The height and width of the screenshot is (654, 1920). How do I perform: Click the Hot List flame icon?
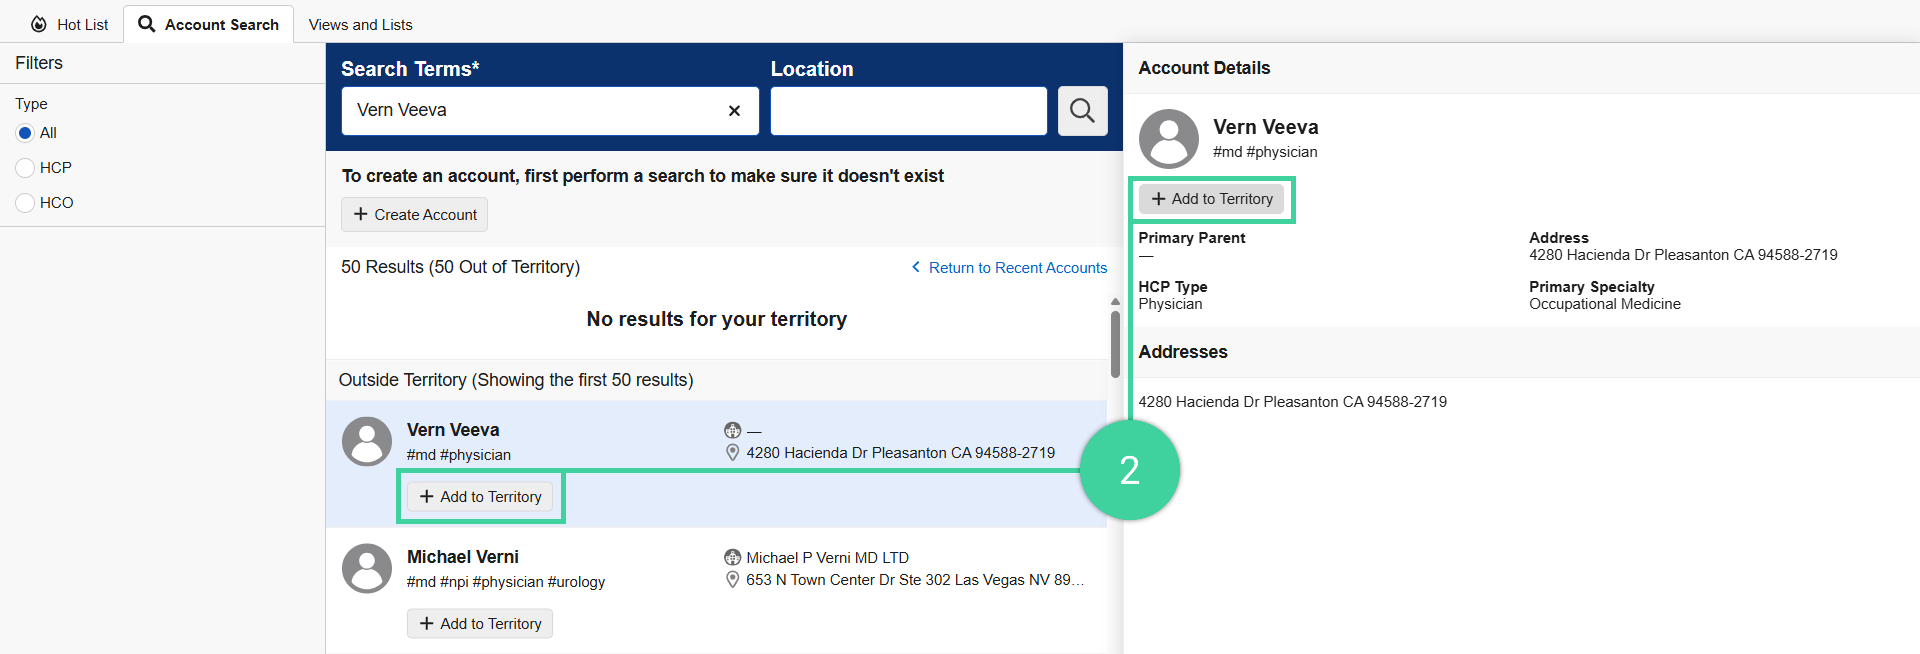[39, 24]
